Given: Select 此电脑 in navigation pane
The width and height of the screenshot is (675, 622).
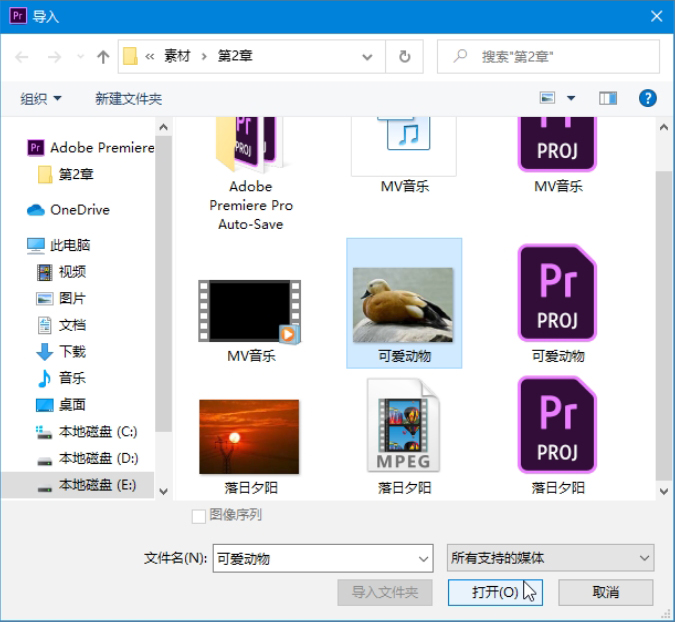Looking at the screenshot, I should click(x=59, y=245).
